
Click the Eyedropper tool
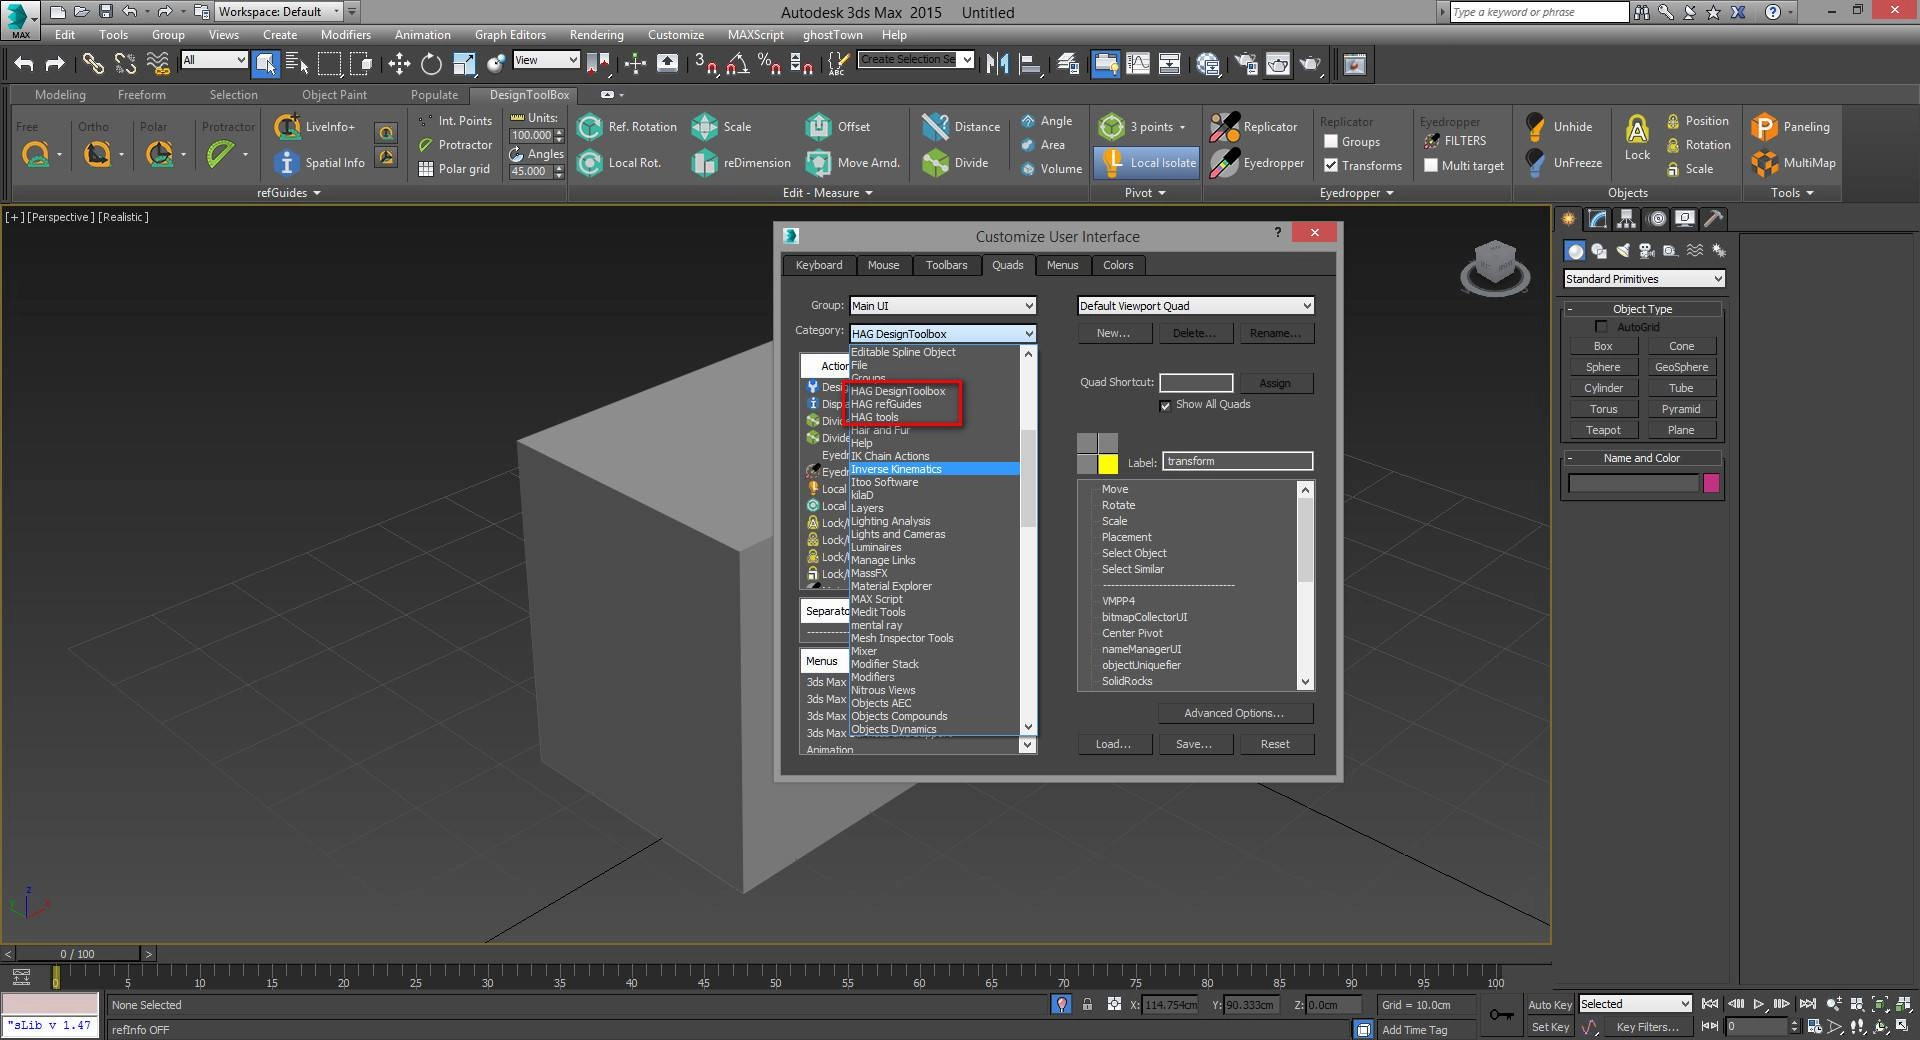coord(1256,162)
